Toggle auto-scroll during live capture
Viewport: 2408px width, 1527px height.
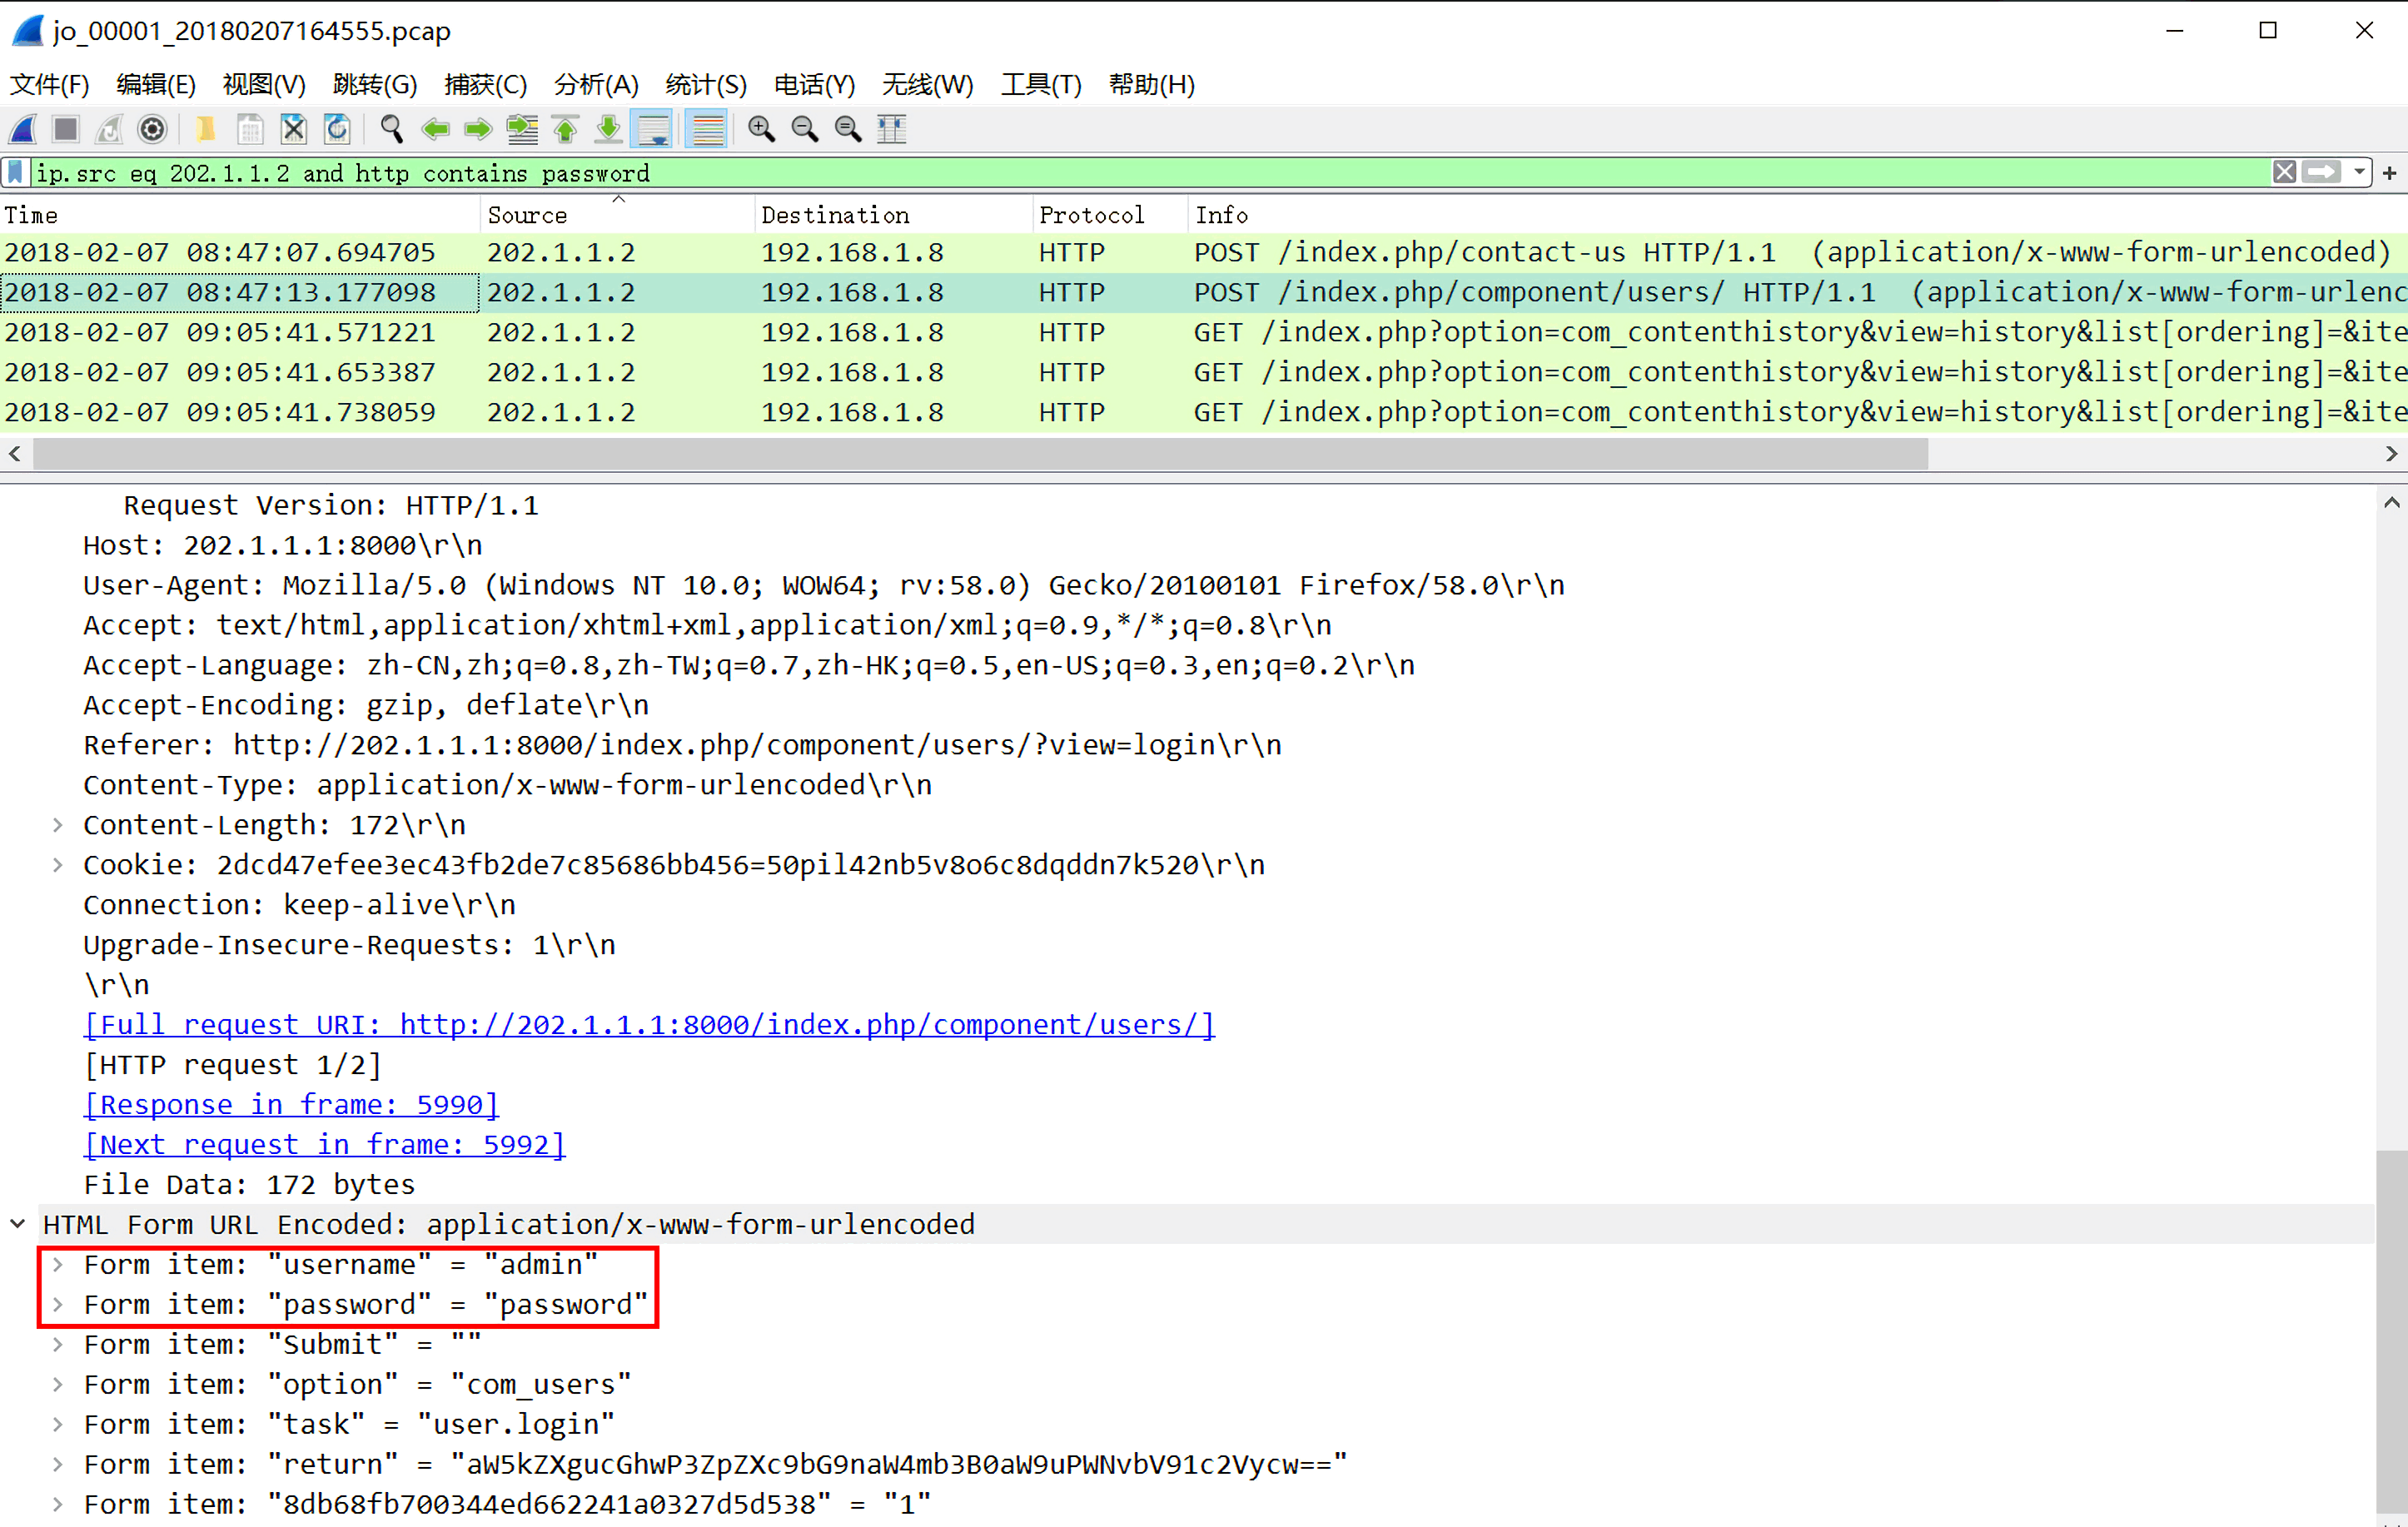[653, 129]
